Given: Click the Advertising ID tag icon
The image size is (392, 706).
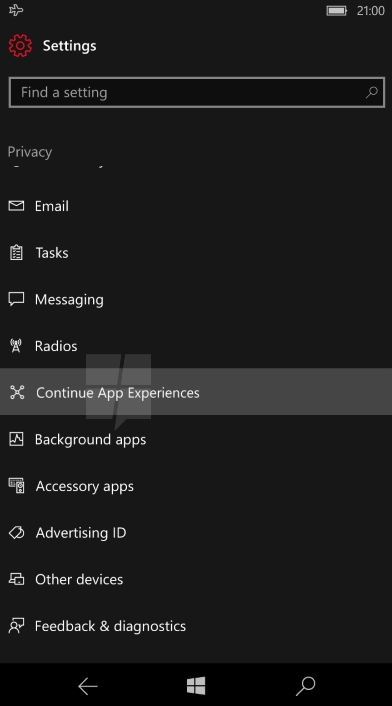Looking at the screenshot, I should click(17, 533).
